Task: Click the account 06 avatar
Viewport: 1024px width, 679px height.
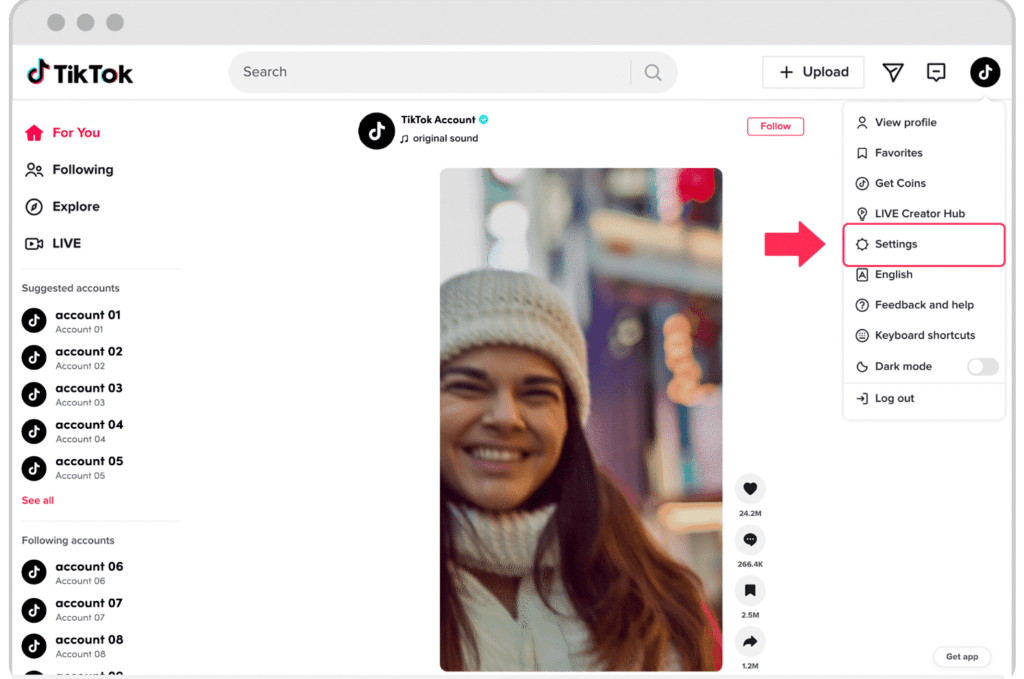Action: click(x=34, y=572)
